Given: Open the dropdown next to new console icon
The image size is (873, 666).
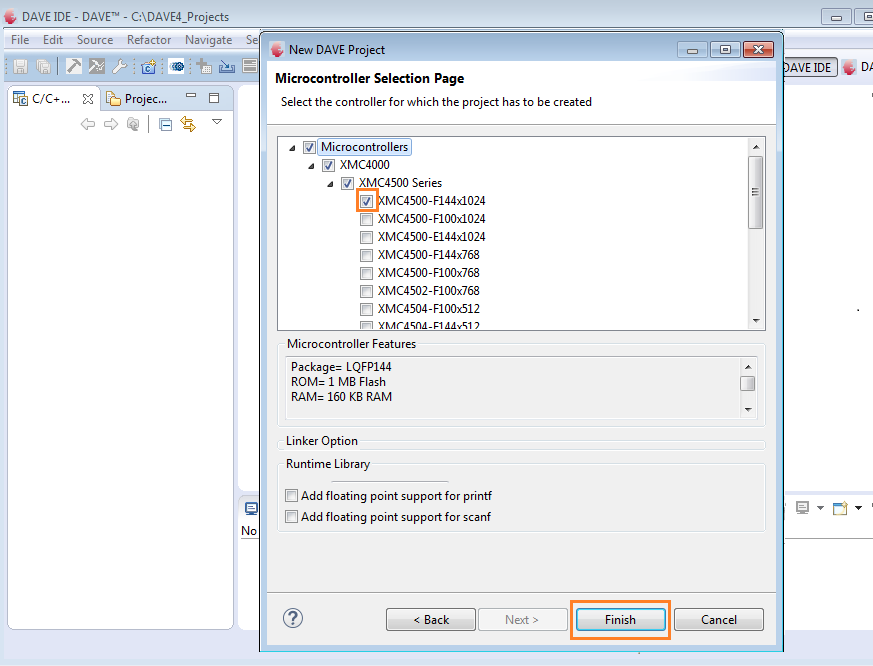Looking at the screenshot, I should 858,508.
